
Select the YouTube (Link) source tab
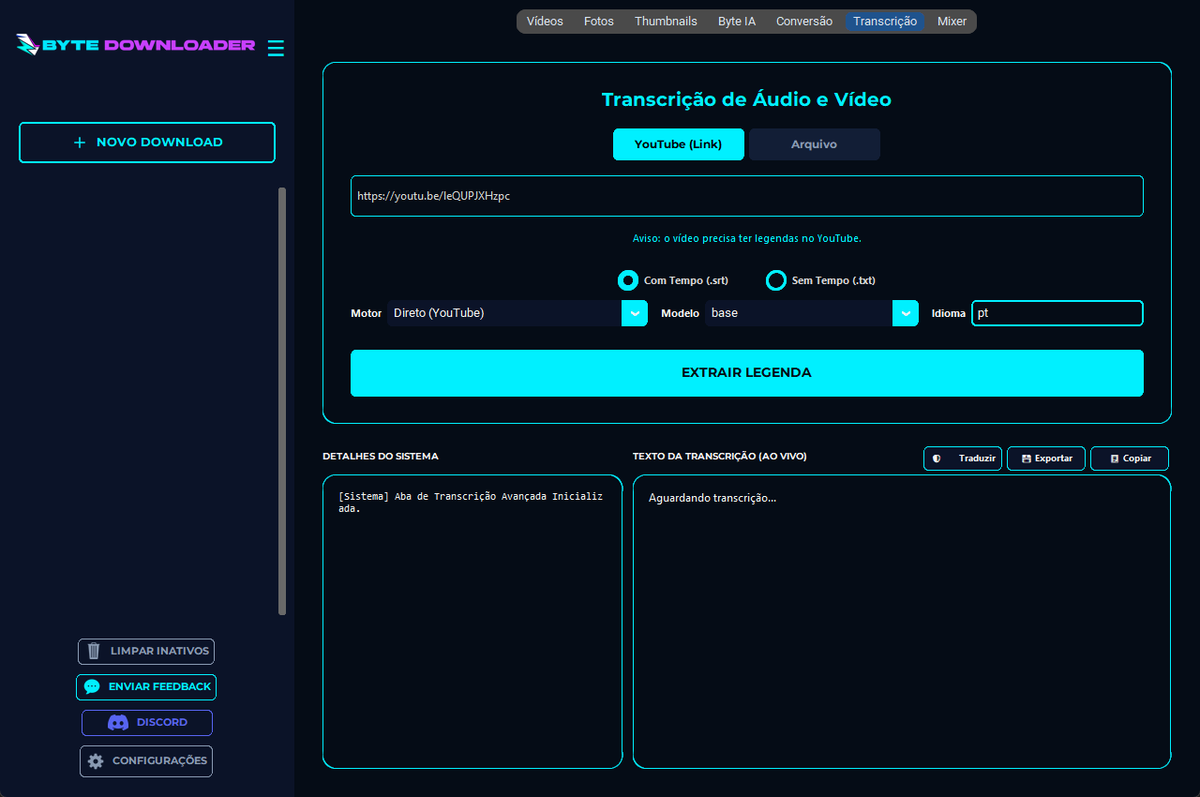[x=679, y=144]
